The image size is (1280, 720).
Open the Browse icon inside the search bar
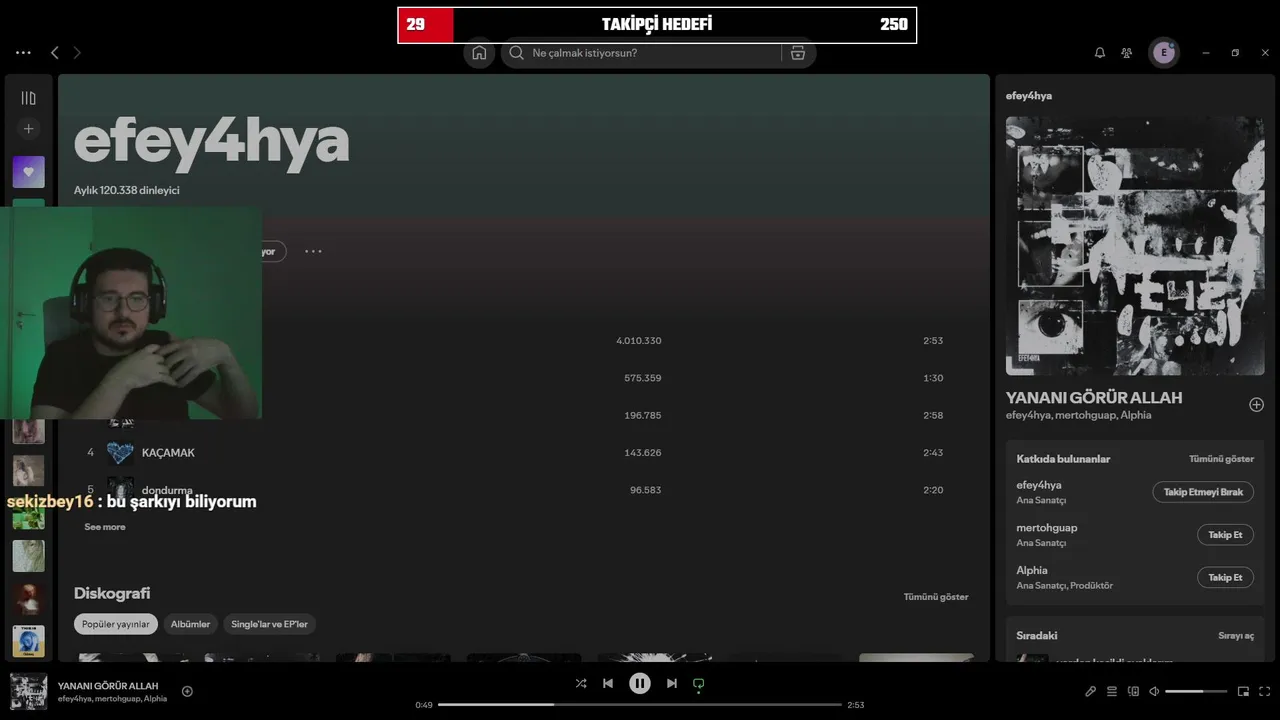798,53
